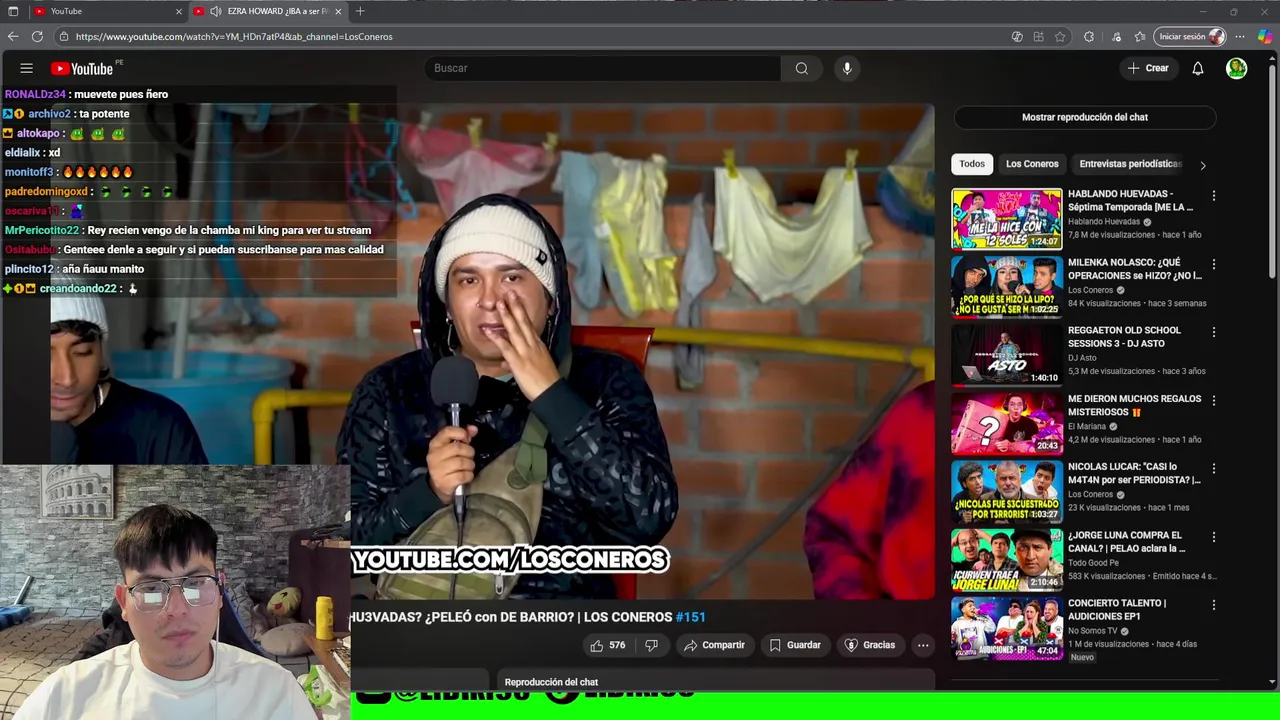
Task: Click the Gracias thanks button
Action: (870, 645)
